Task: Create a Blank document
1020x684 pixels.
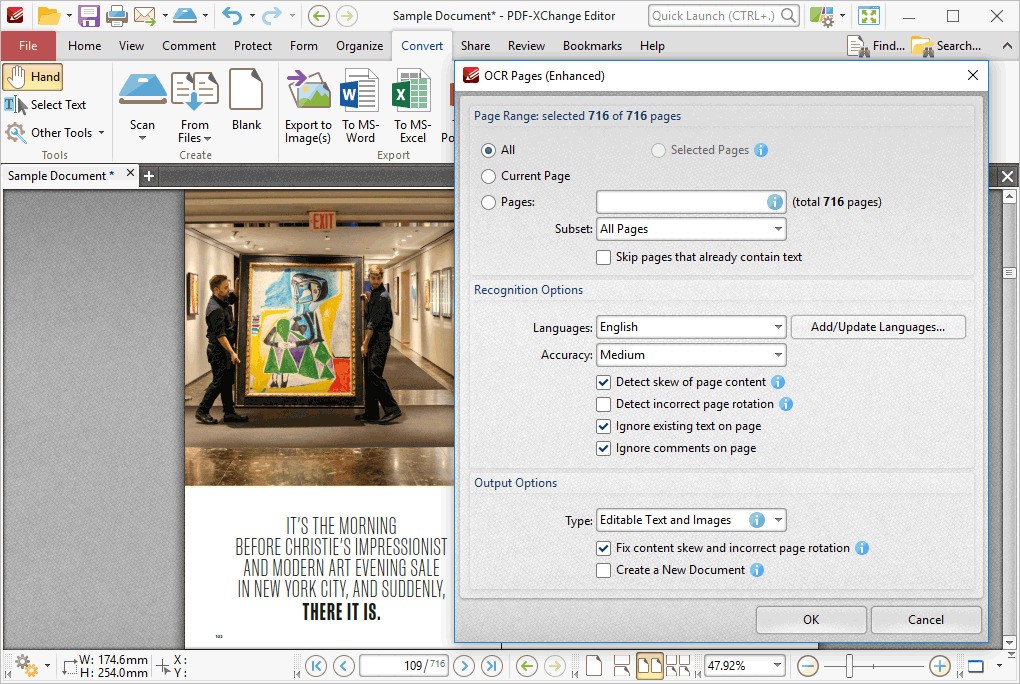Action: click(x=247, y=105)
